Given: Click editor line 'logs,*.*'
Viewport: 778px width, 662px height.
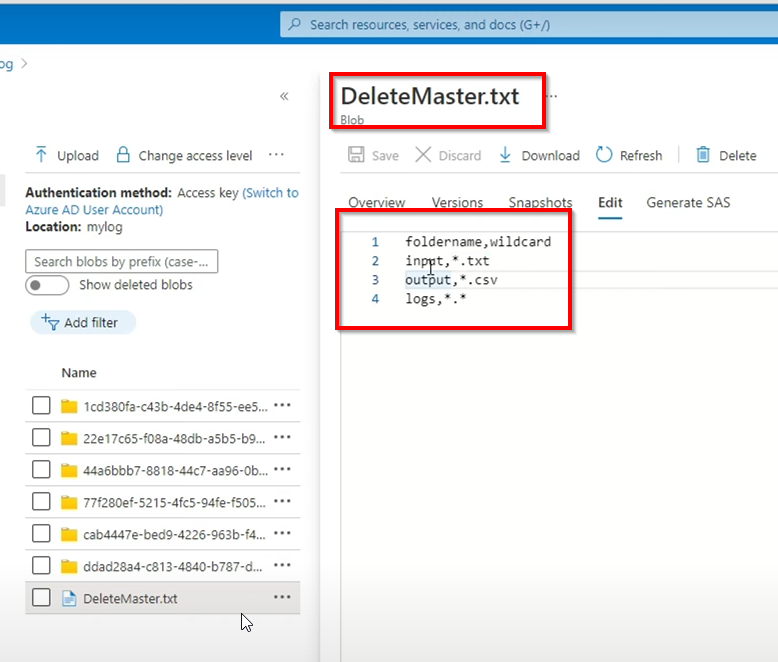Looking at the screenshot, I should tap(436, 299).
